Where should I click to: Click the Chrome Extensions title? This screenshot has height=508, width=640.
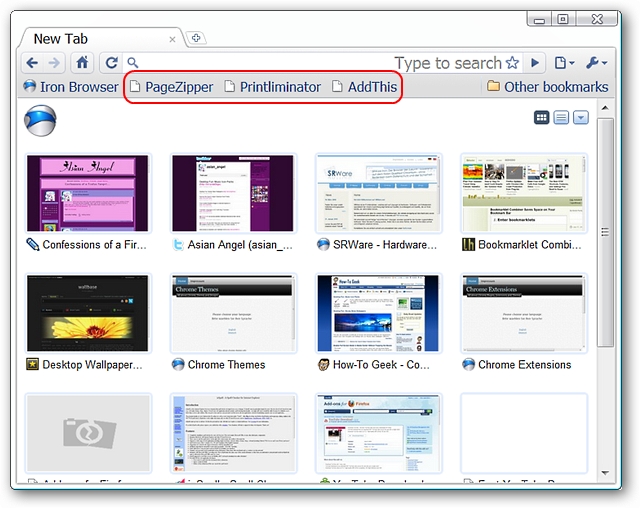[x=524, y=365]
